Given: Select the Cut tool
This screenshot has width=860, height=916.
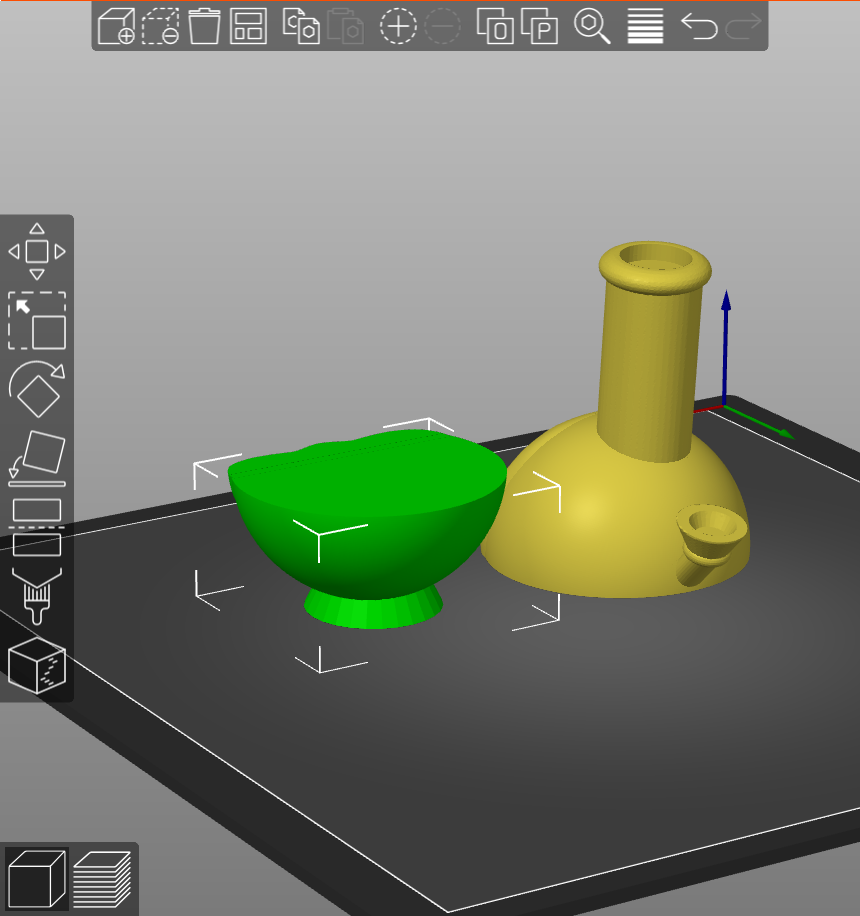Looking at the screenshot, I should 37,527.
